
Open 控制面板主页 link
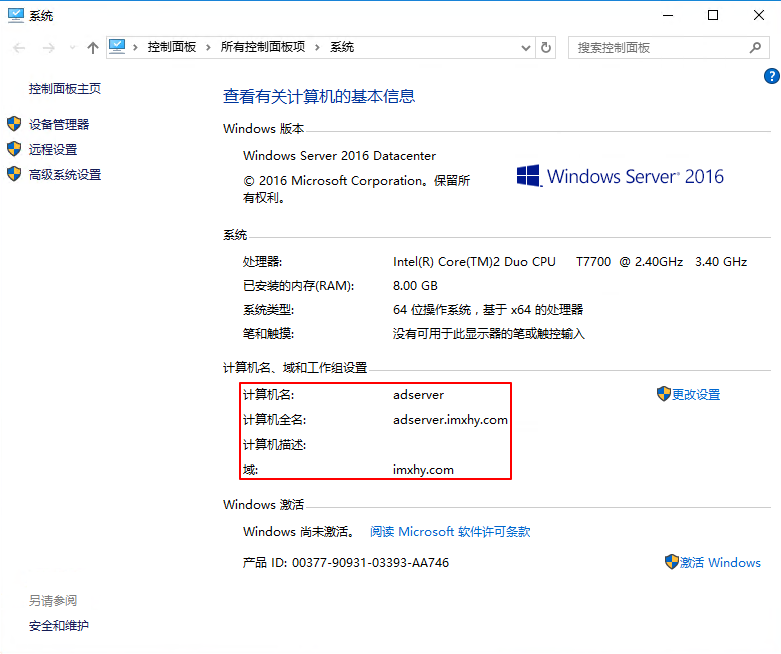pyautogui.click(x=65, y=88)
